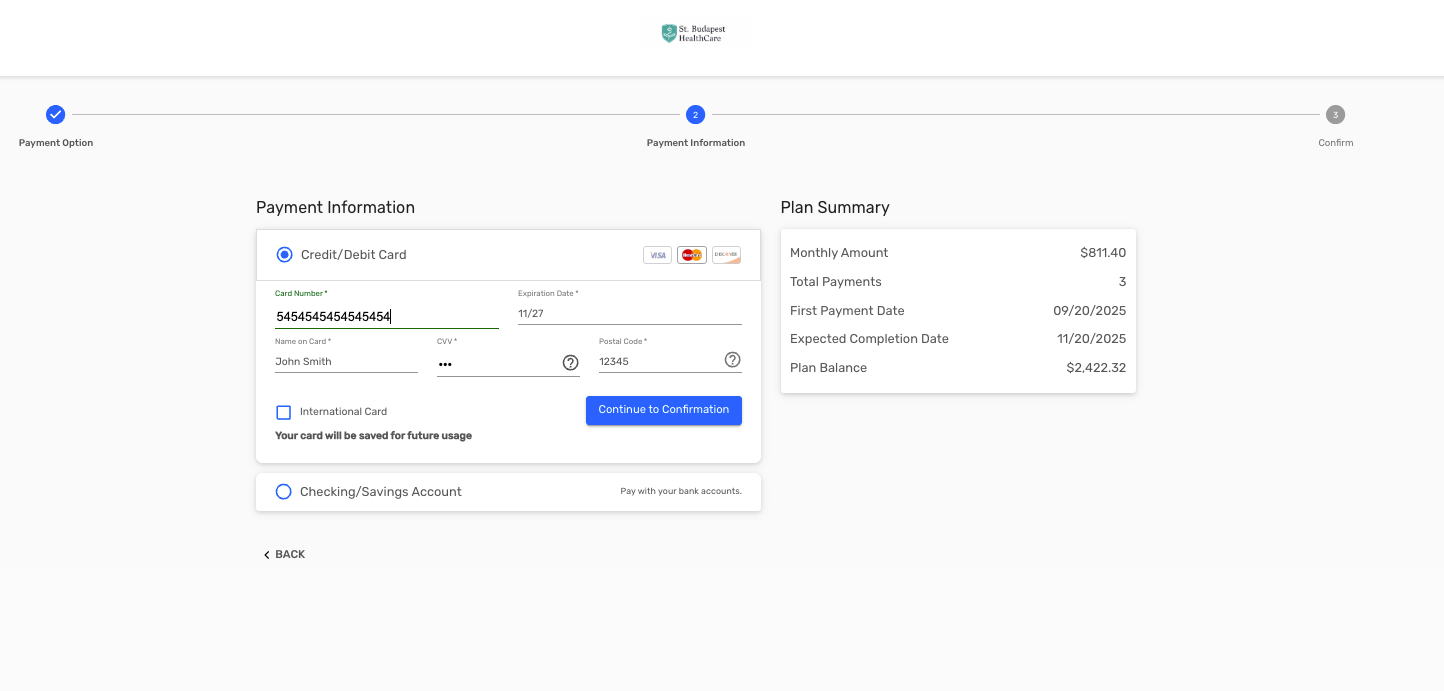Click the step 3 Confirm circle
Screen dimensions: 1444x691
click(1335, 115)
